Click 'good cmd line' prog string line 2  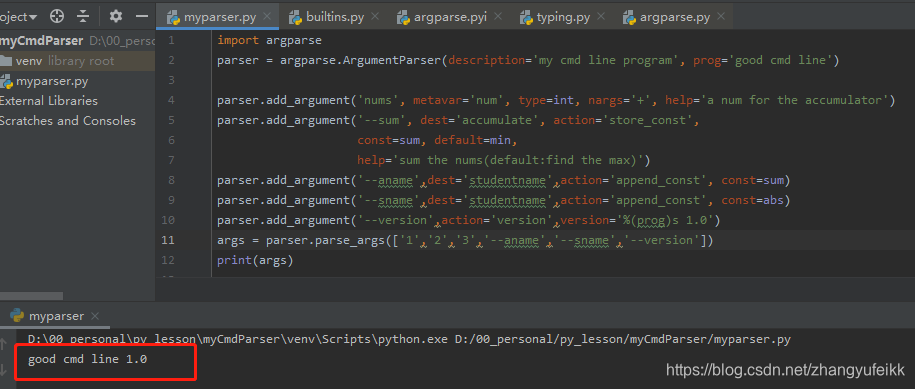[x=780, y=60]
